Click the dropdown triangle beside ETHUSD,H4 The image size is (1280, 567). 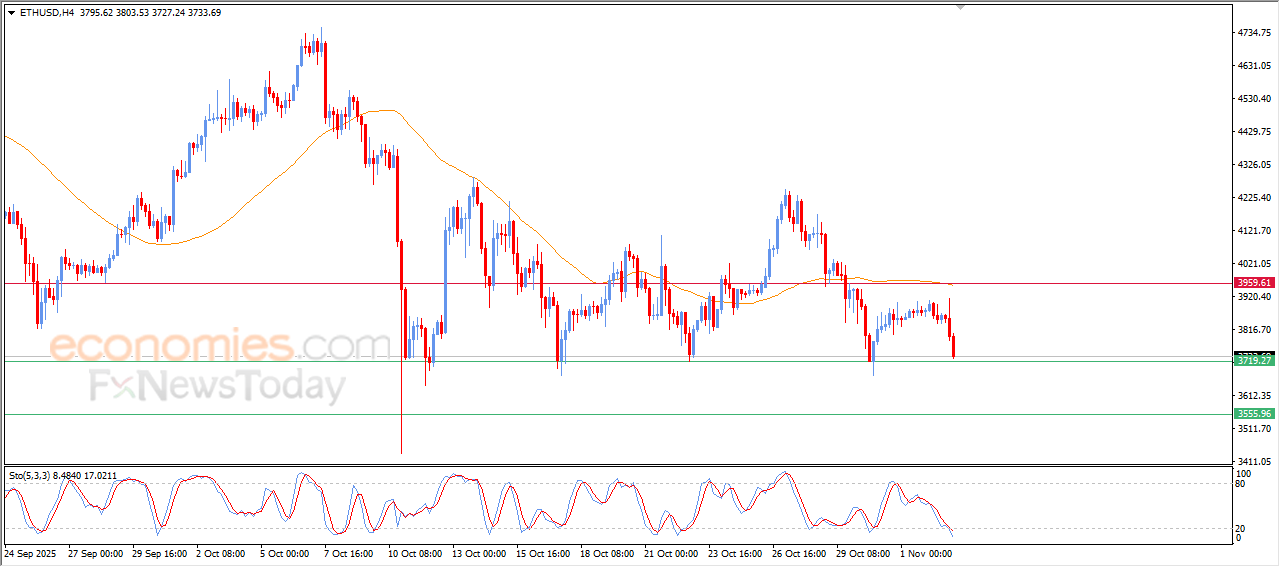coord(11,13)
